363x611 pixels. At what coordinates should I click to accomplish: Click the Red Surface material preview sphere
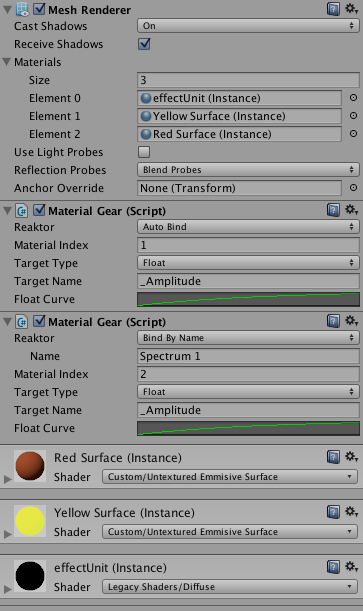click(x=30, y=466)
